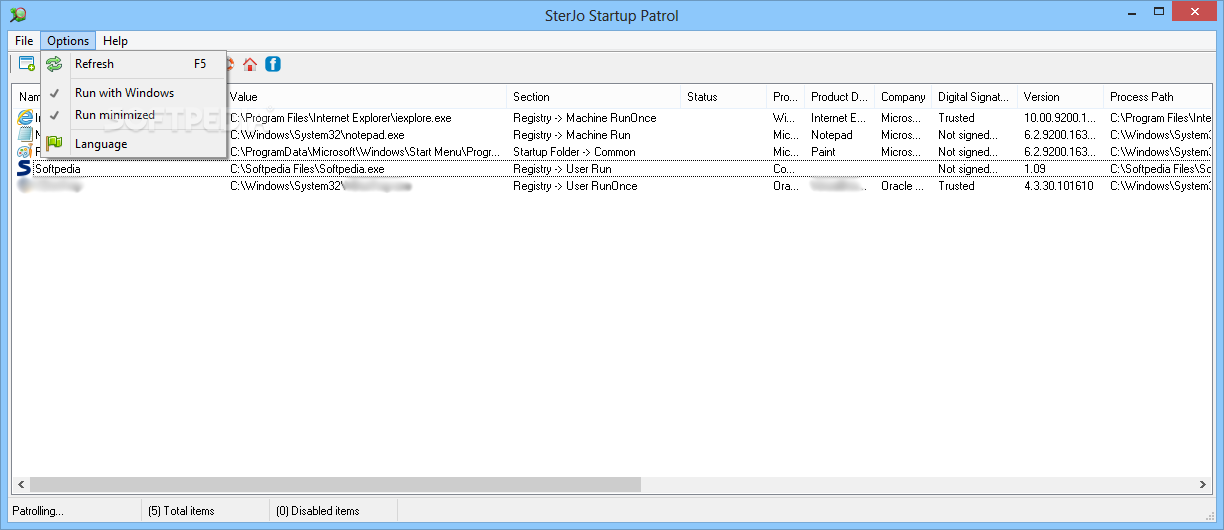
Task: Click the add new startup item toolbar icon
Action: 27,64
